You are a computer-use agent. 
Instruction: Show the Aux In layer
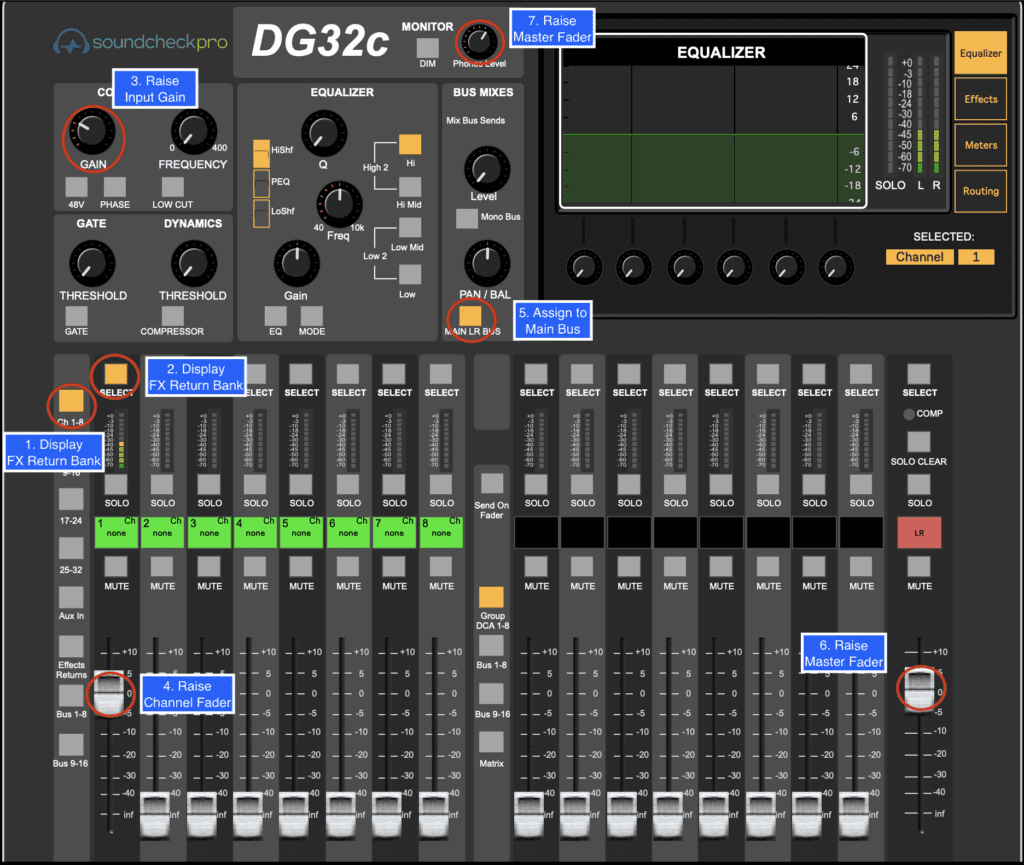[71, 597]
